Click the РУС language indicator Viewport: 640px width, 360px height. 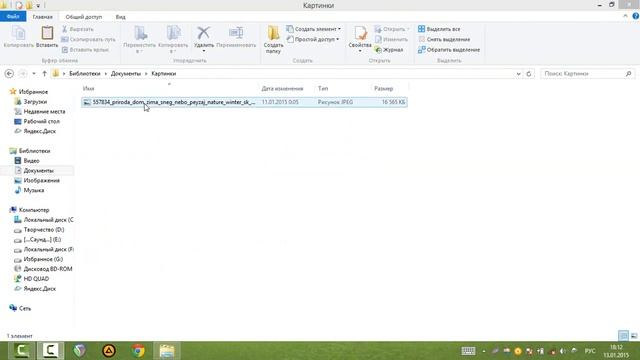pyautogui.click(x=590, y=351)
